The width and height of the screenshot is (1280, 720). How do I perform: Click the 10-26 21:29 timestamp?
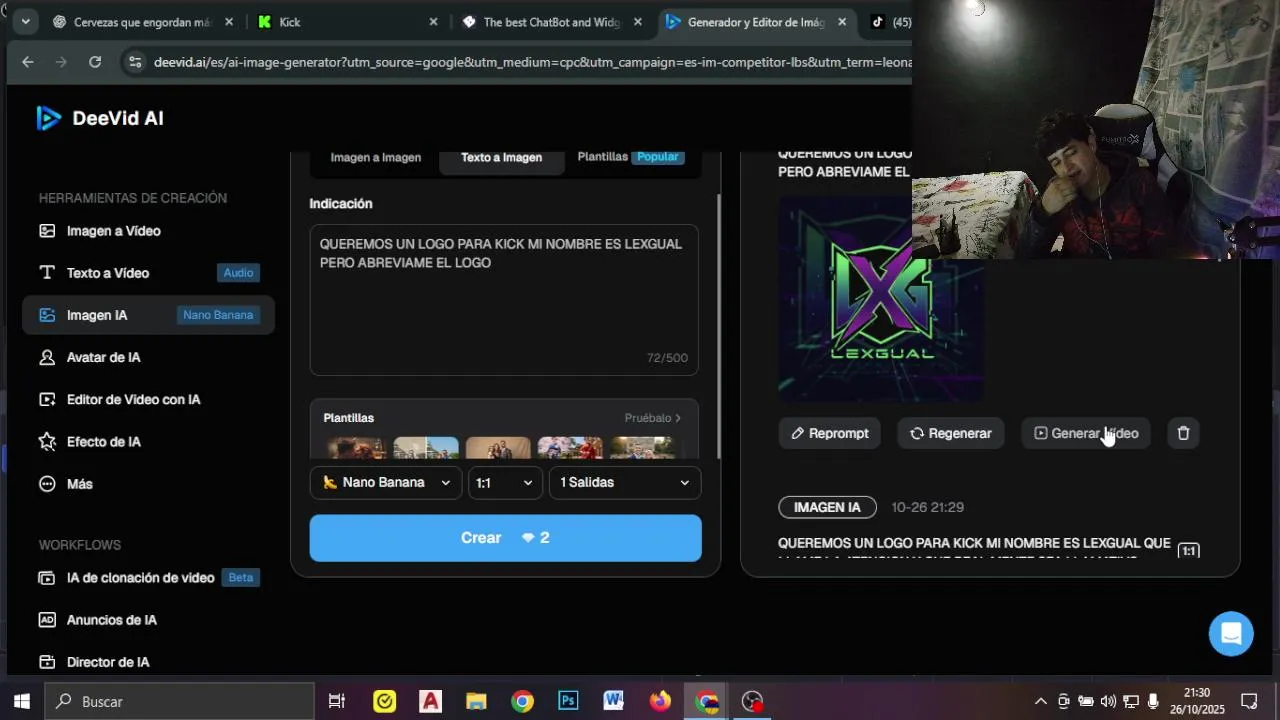[927, 507]
